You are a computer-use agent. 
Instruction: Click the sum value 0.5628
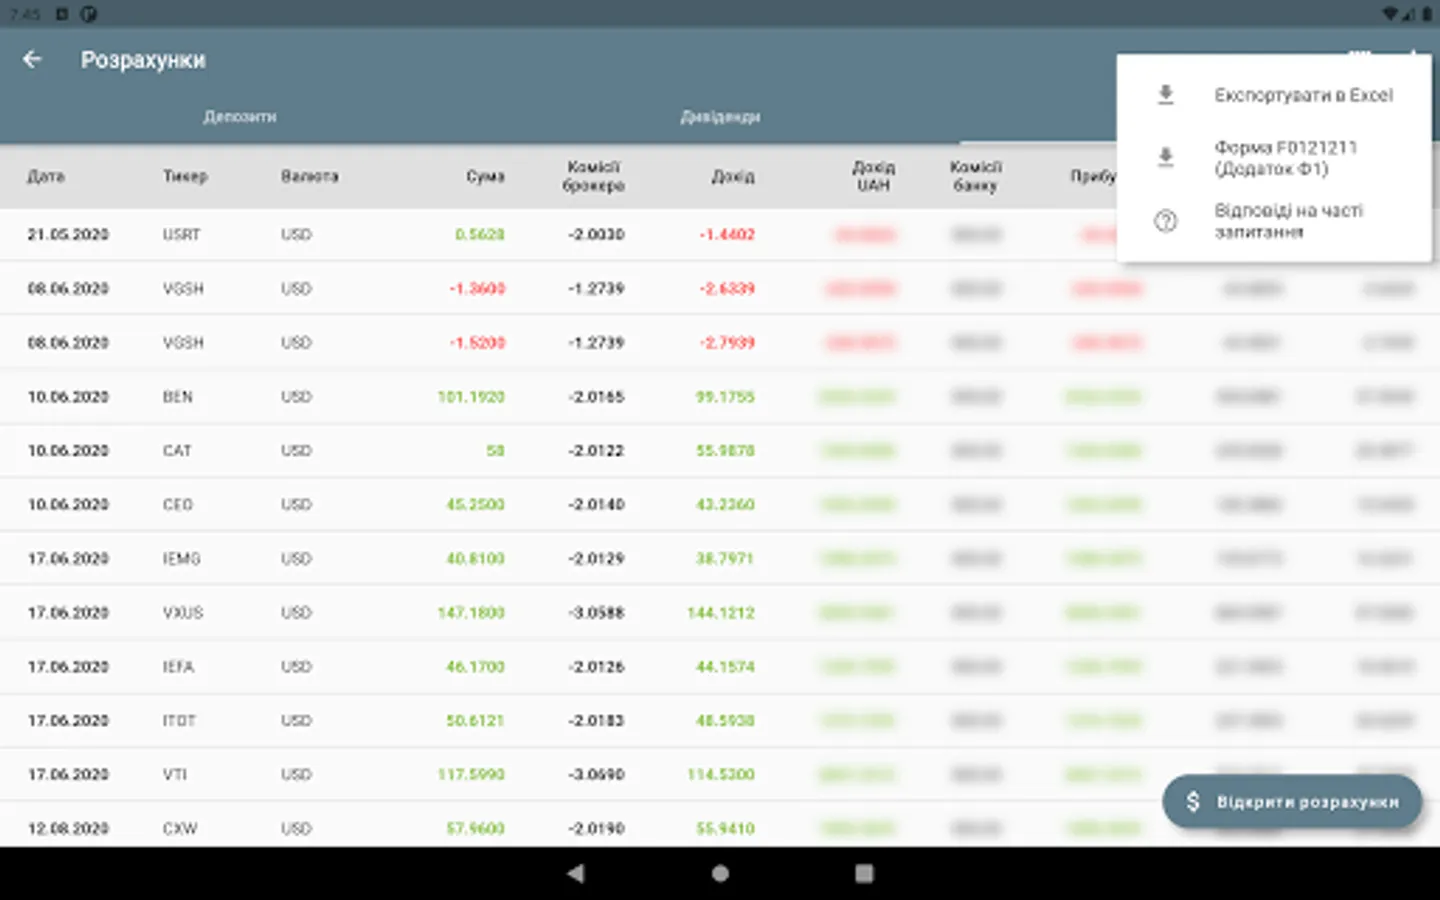coord(480,235)
